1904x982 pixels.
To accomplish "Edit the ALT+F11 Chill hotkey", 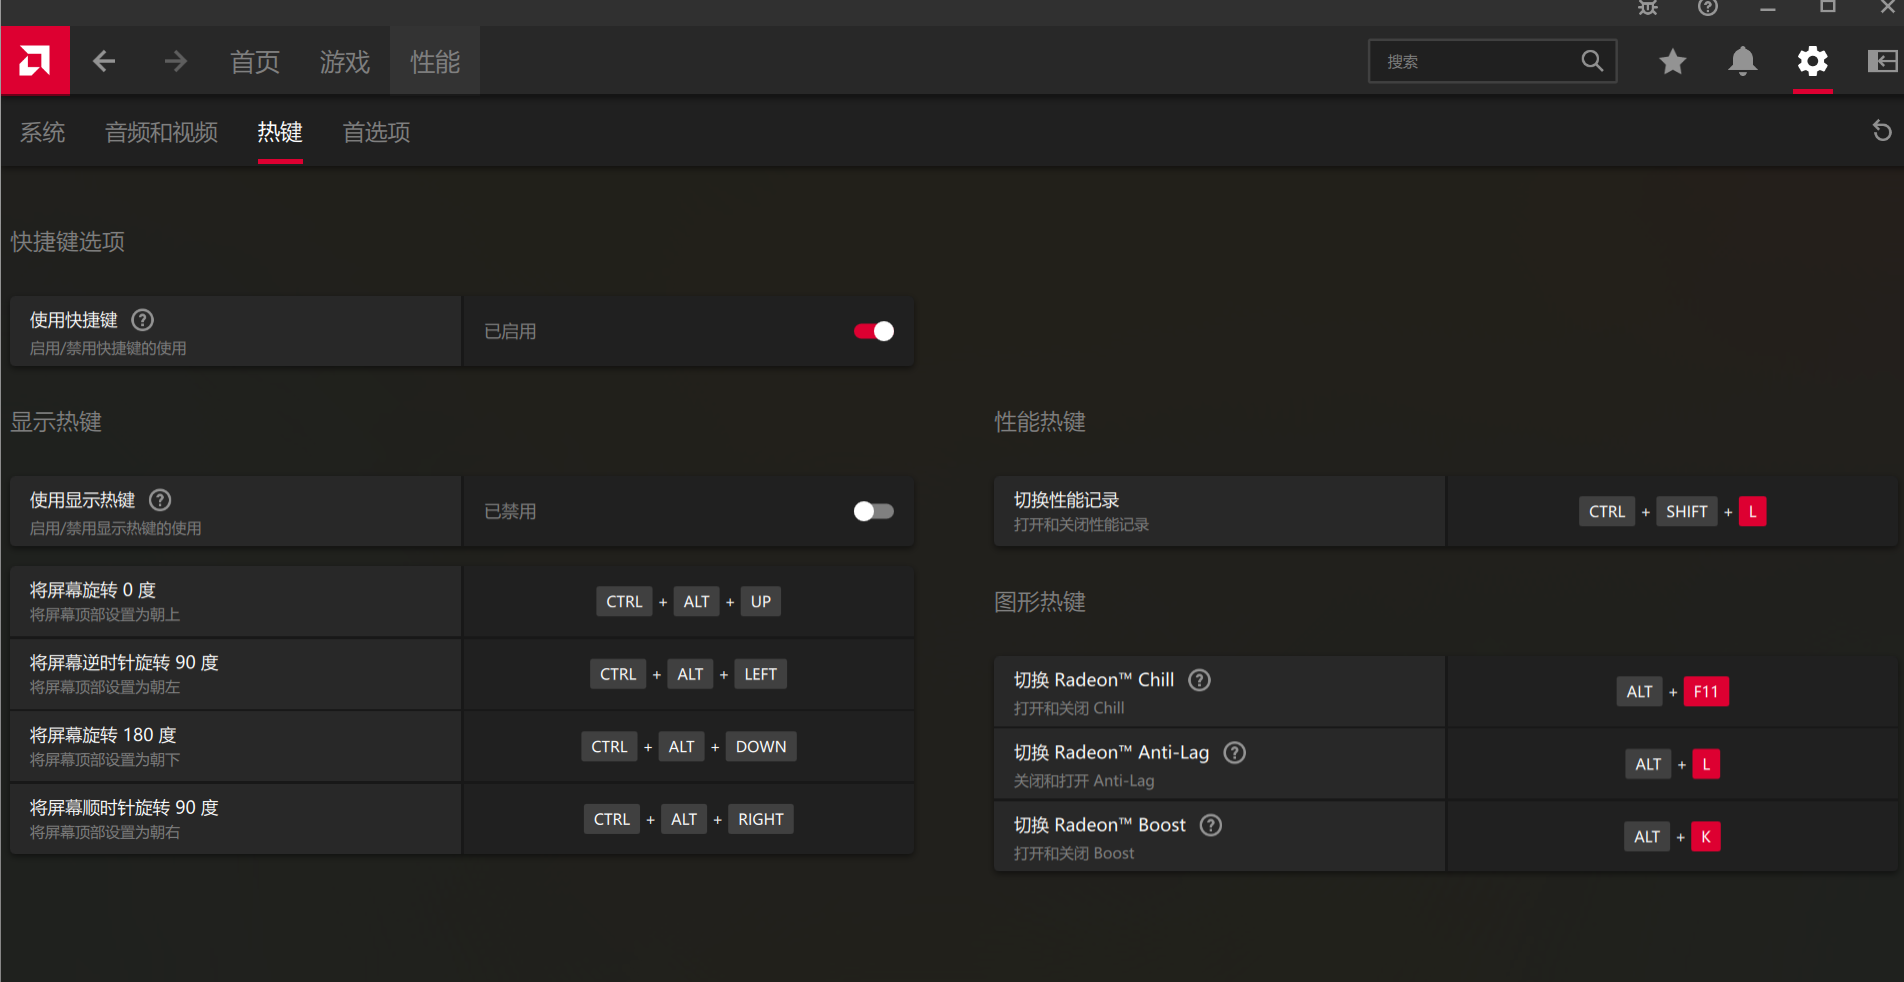I will 1673,691.
